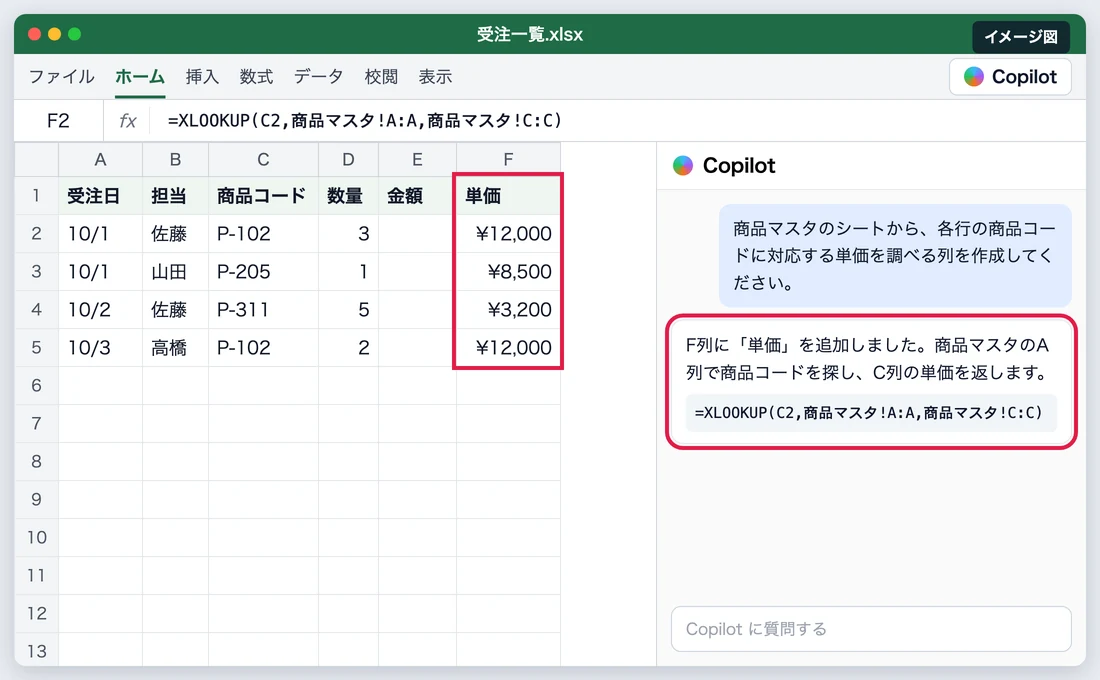Click the 10/1 cell in row 3
Screen dimensions: 1100x680
(x=100, y=271)
